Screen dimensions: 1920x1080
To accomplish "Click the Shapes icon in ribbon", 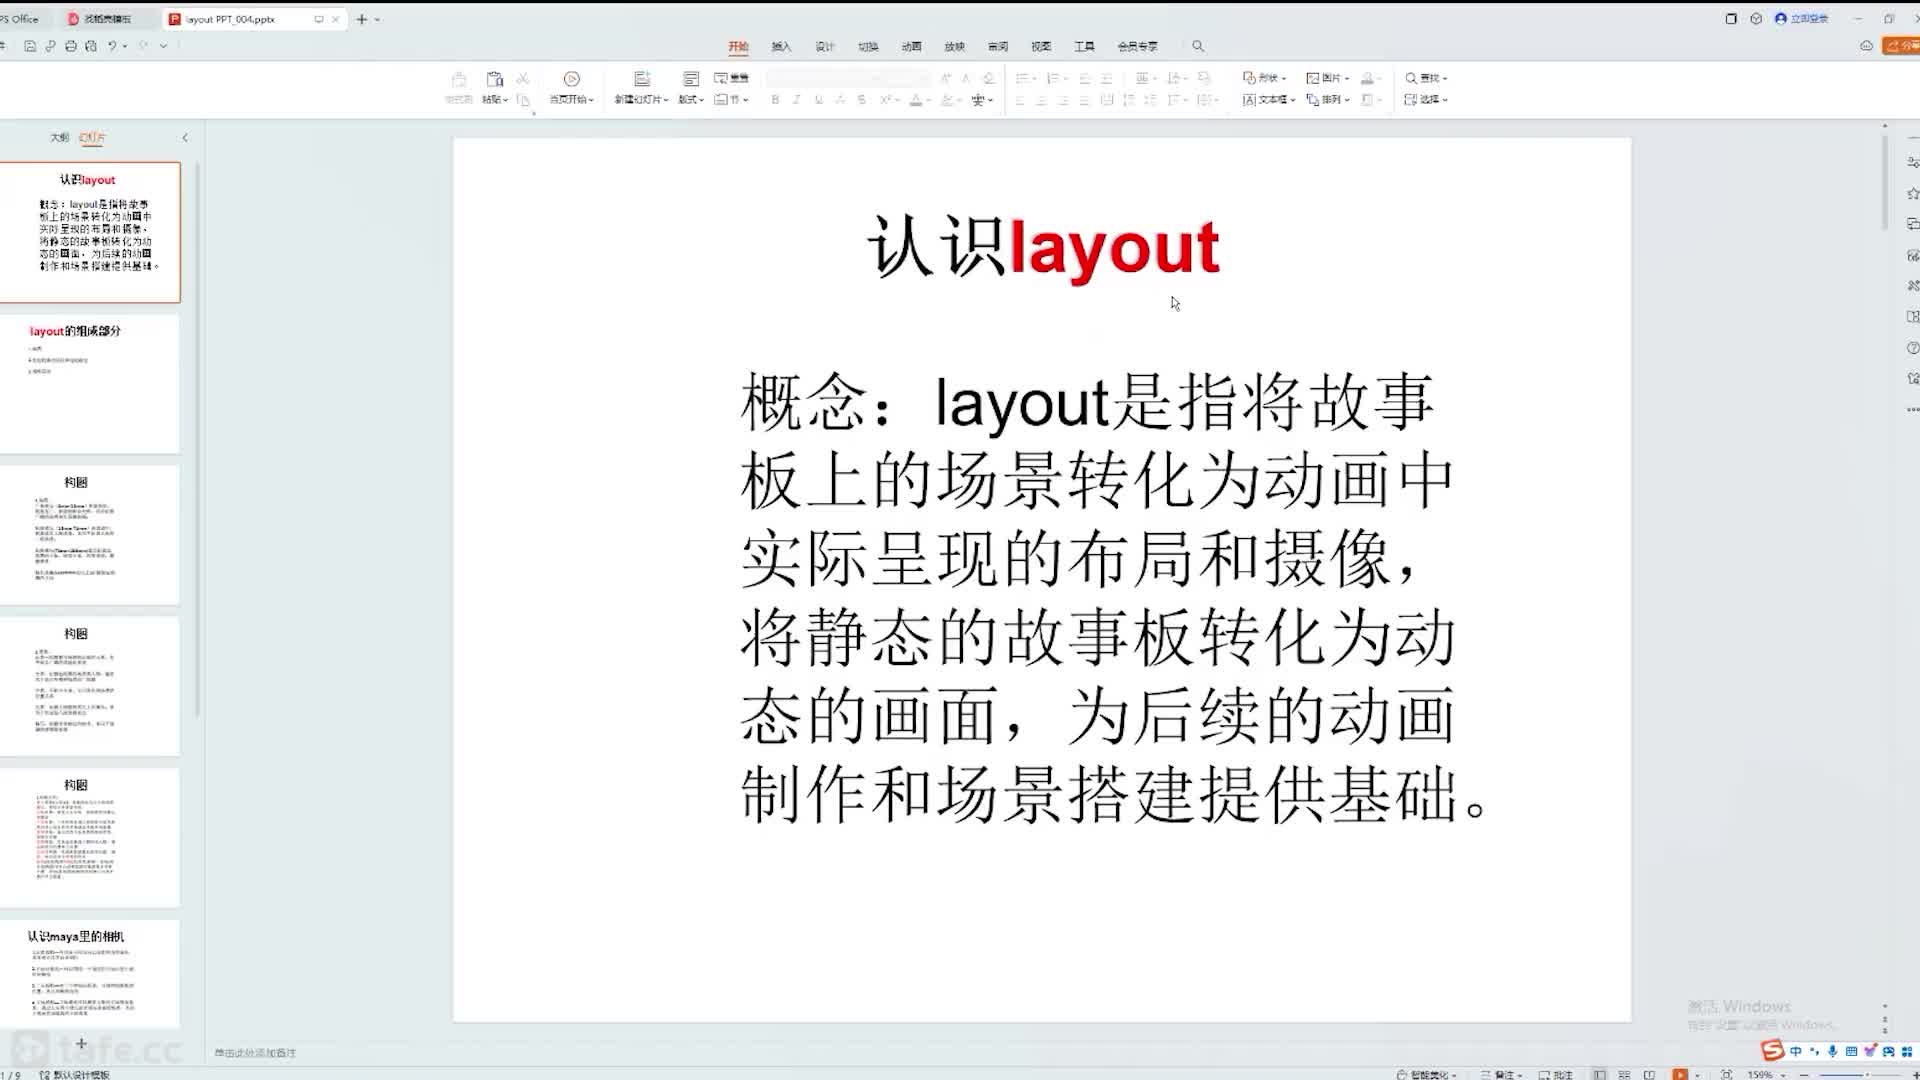I will coord(1249,77).
